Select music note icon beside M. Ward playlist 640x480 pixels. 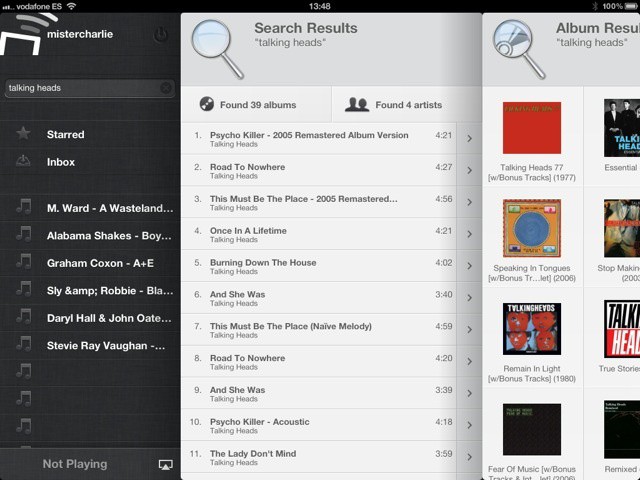24,208
